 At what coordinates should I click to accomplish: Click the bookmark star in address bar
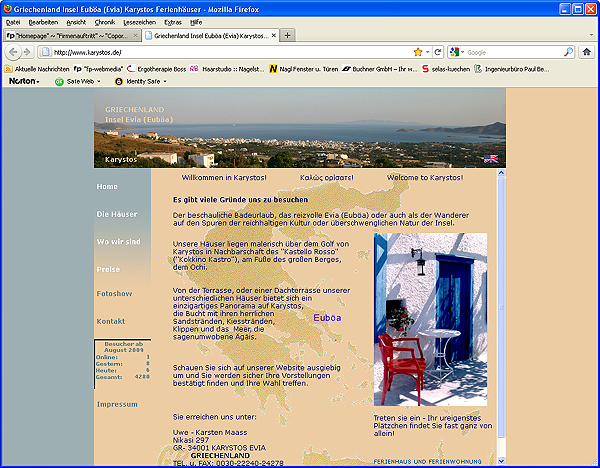pyautogui.click(x=417, y=51)
